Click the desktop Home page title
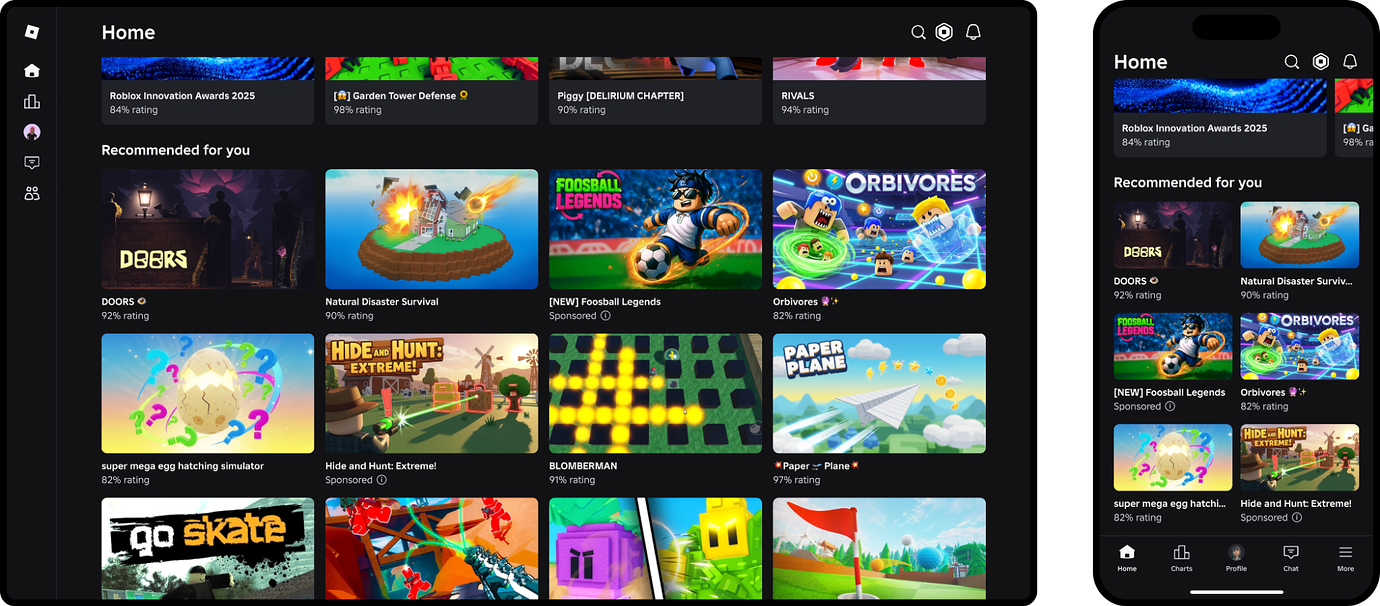Image resolution: width=1380 pixels, height=606 pixels. pyautogui.click(x=128, y=32)
